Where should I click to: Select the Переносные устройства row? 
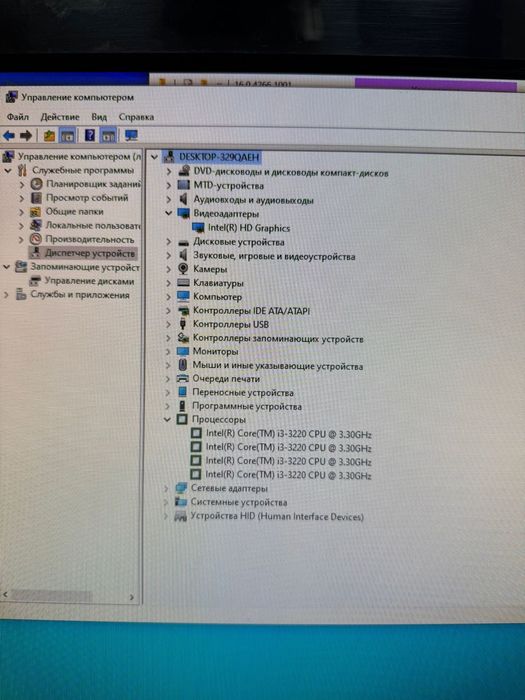(x=243, y=393)
